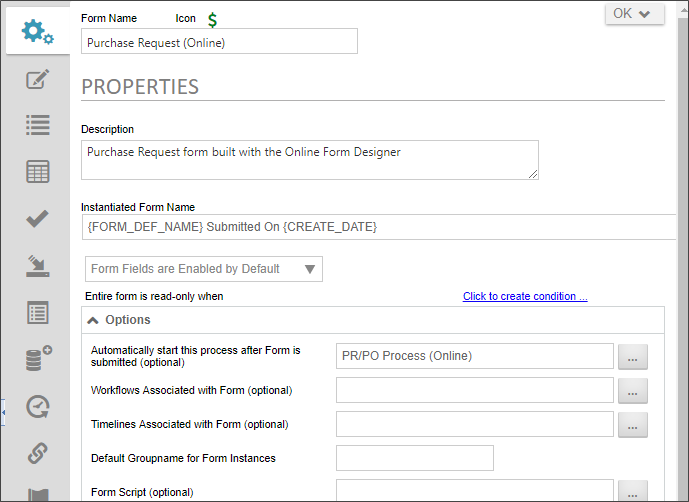The width and height of the screenshot is (689, 502).
Task: Open the table grid icon in sidebar
Action: click(x=38, y=171)
